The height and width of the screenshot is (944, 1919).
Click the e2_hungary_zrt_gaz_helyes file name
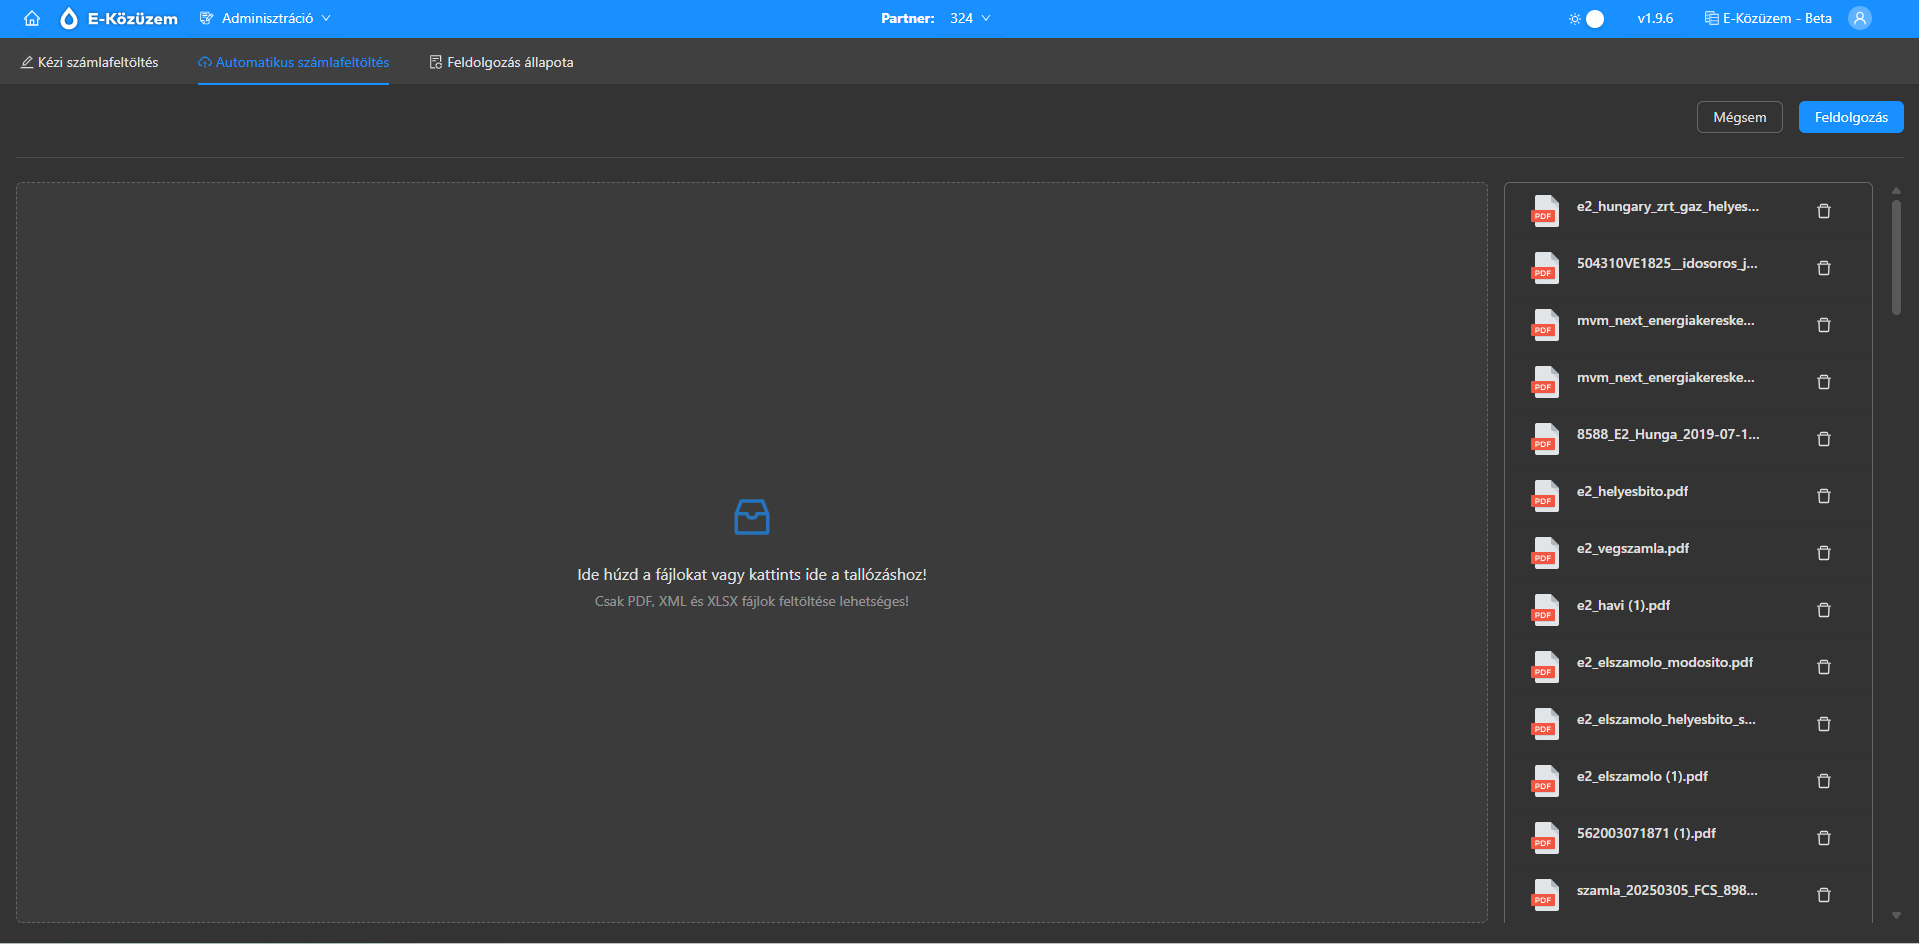click(1667, 206)
